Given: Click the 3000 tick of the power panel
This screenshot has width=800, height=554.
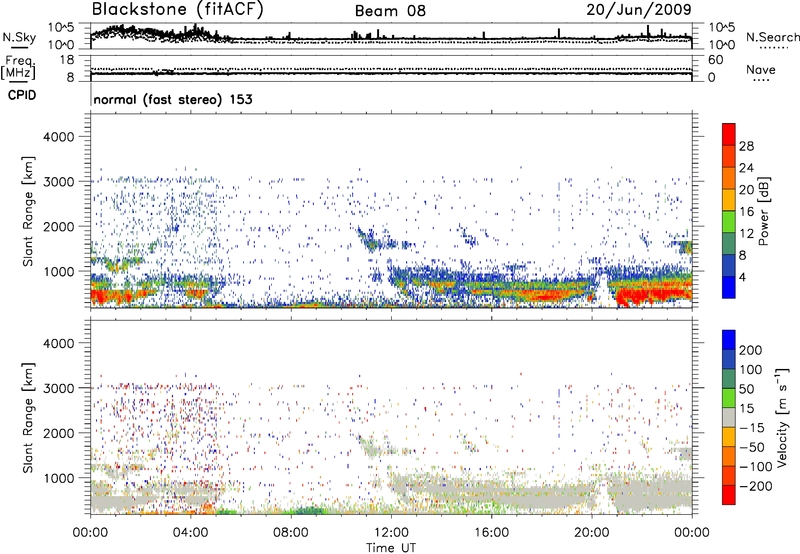Looking at the screenshot, I should click(58, 182).
